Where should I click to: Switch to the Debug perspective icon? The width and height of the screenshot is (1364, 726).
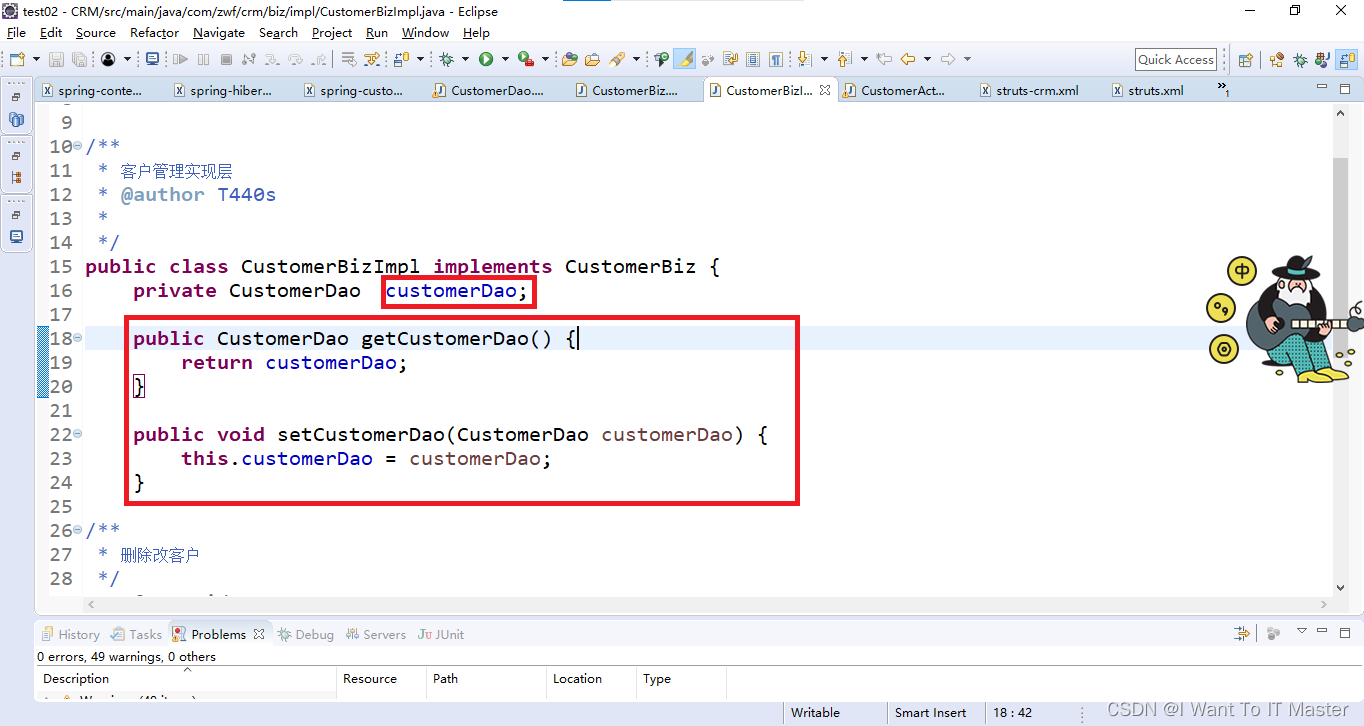pos(1300,60)
